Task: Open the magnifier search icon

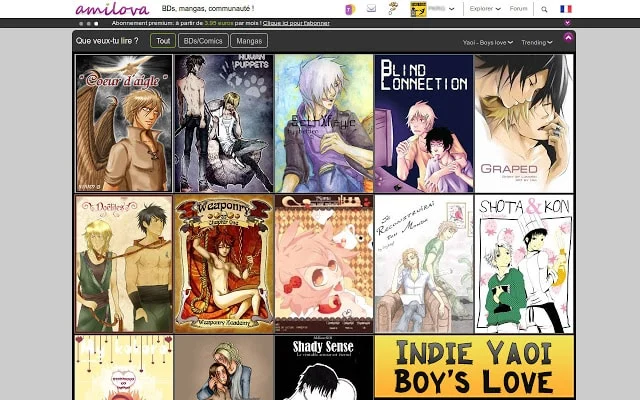Action: 544,9
